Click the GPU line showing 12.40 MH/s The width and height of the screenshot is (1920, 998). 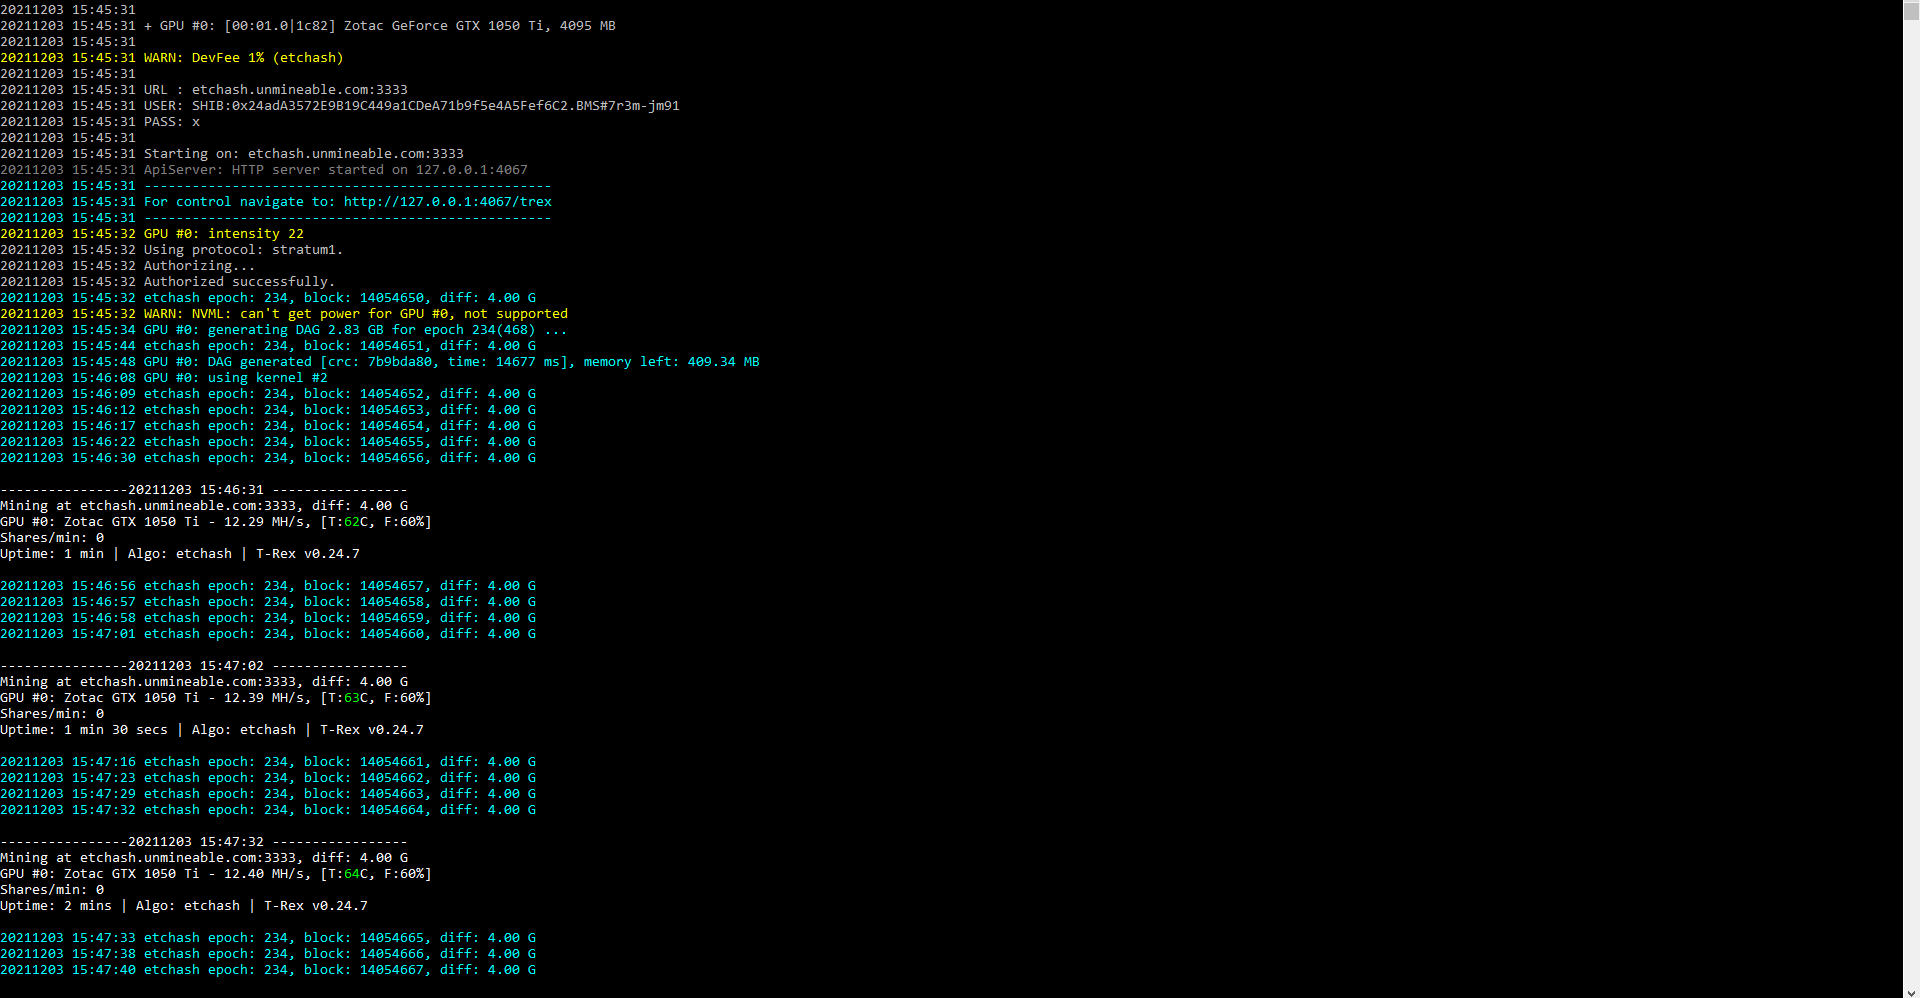[216, 874]
